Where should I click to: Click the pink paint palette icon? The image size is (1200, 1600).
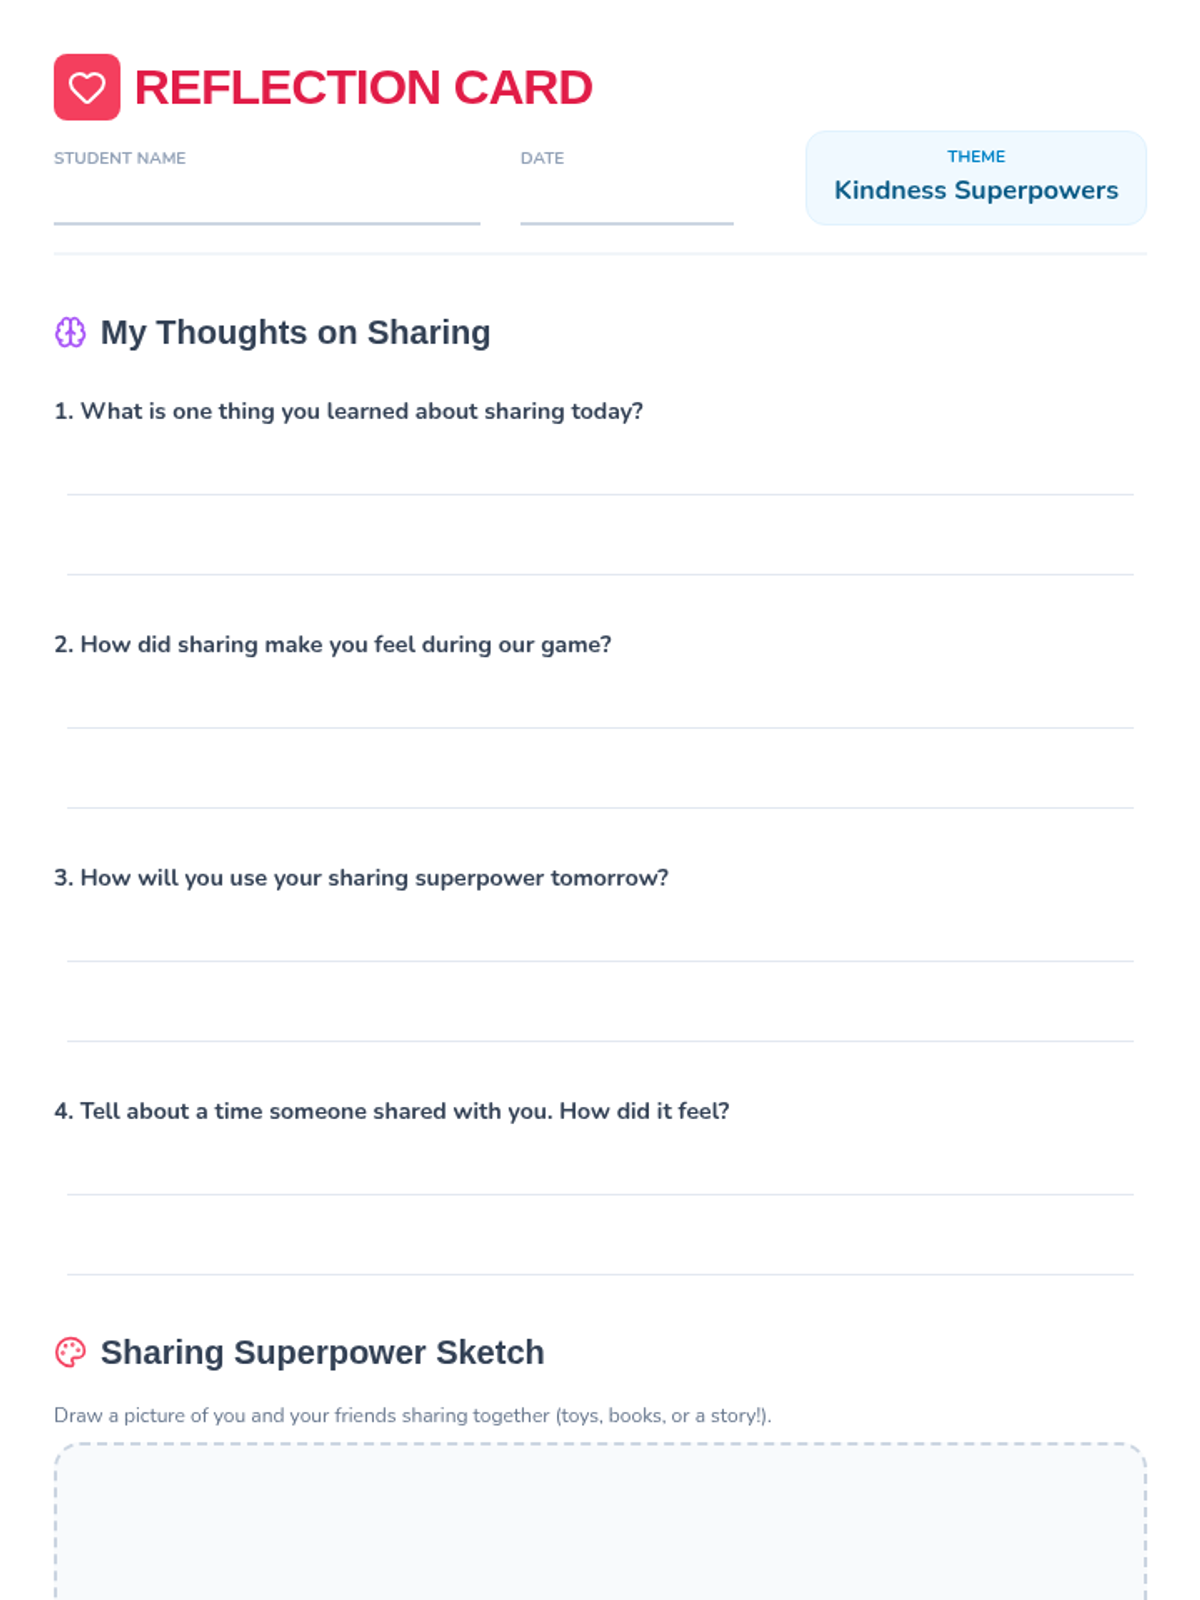click(70, 1352)
